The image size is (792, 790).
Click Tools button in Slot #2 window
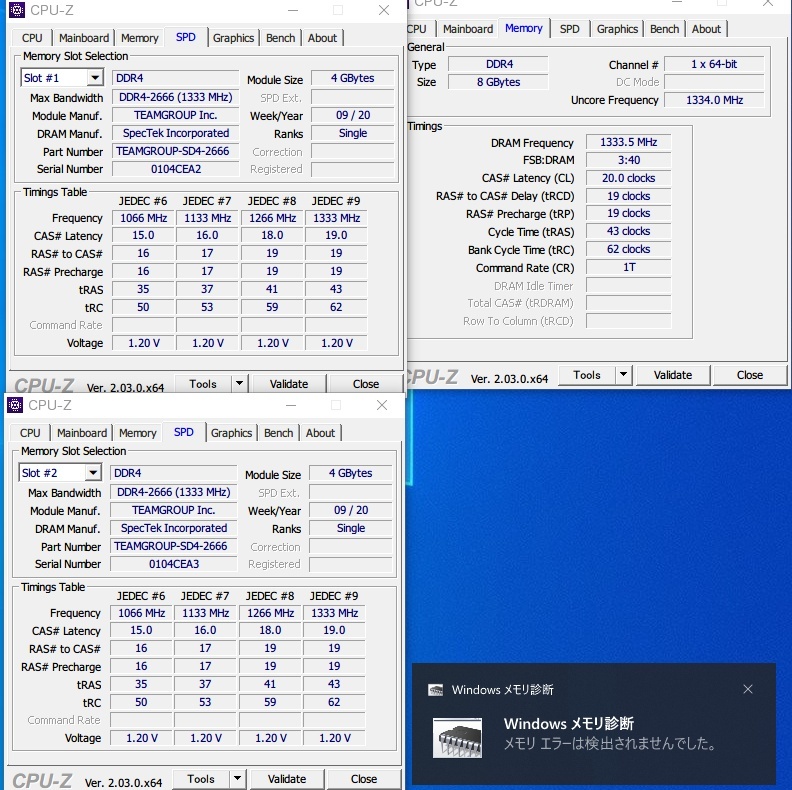(x=201, y=778)
